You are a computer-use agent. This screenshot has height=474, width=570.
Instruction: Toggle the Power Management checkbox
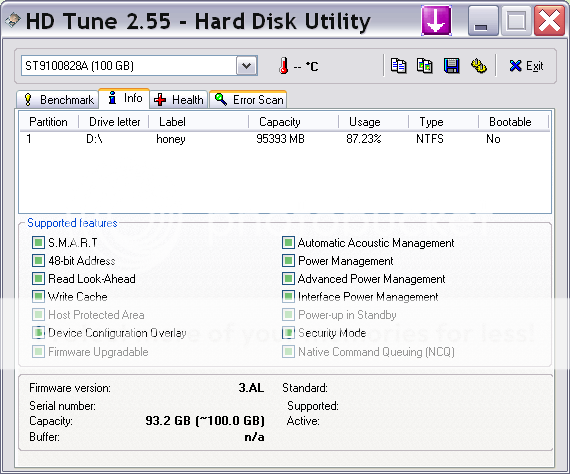tap(288, 261)
